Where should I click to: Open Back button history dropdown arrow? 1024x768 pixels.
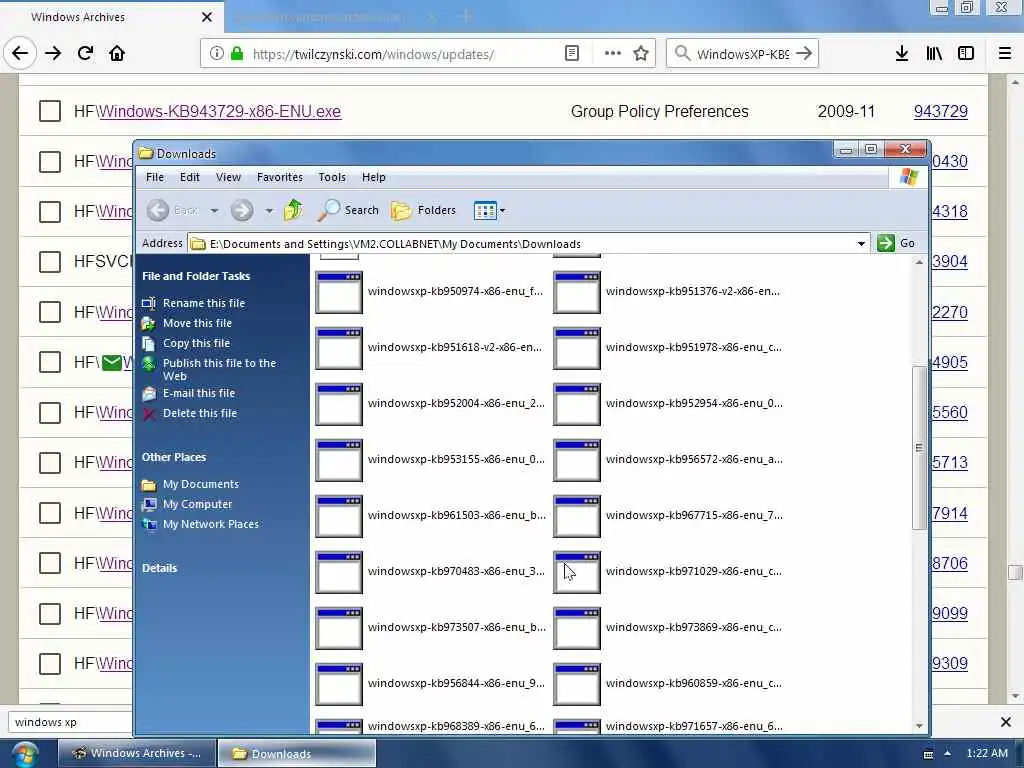(214, 210)
